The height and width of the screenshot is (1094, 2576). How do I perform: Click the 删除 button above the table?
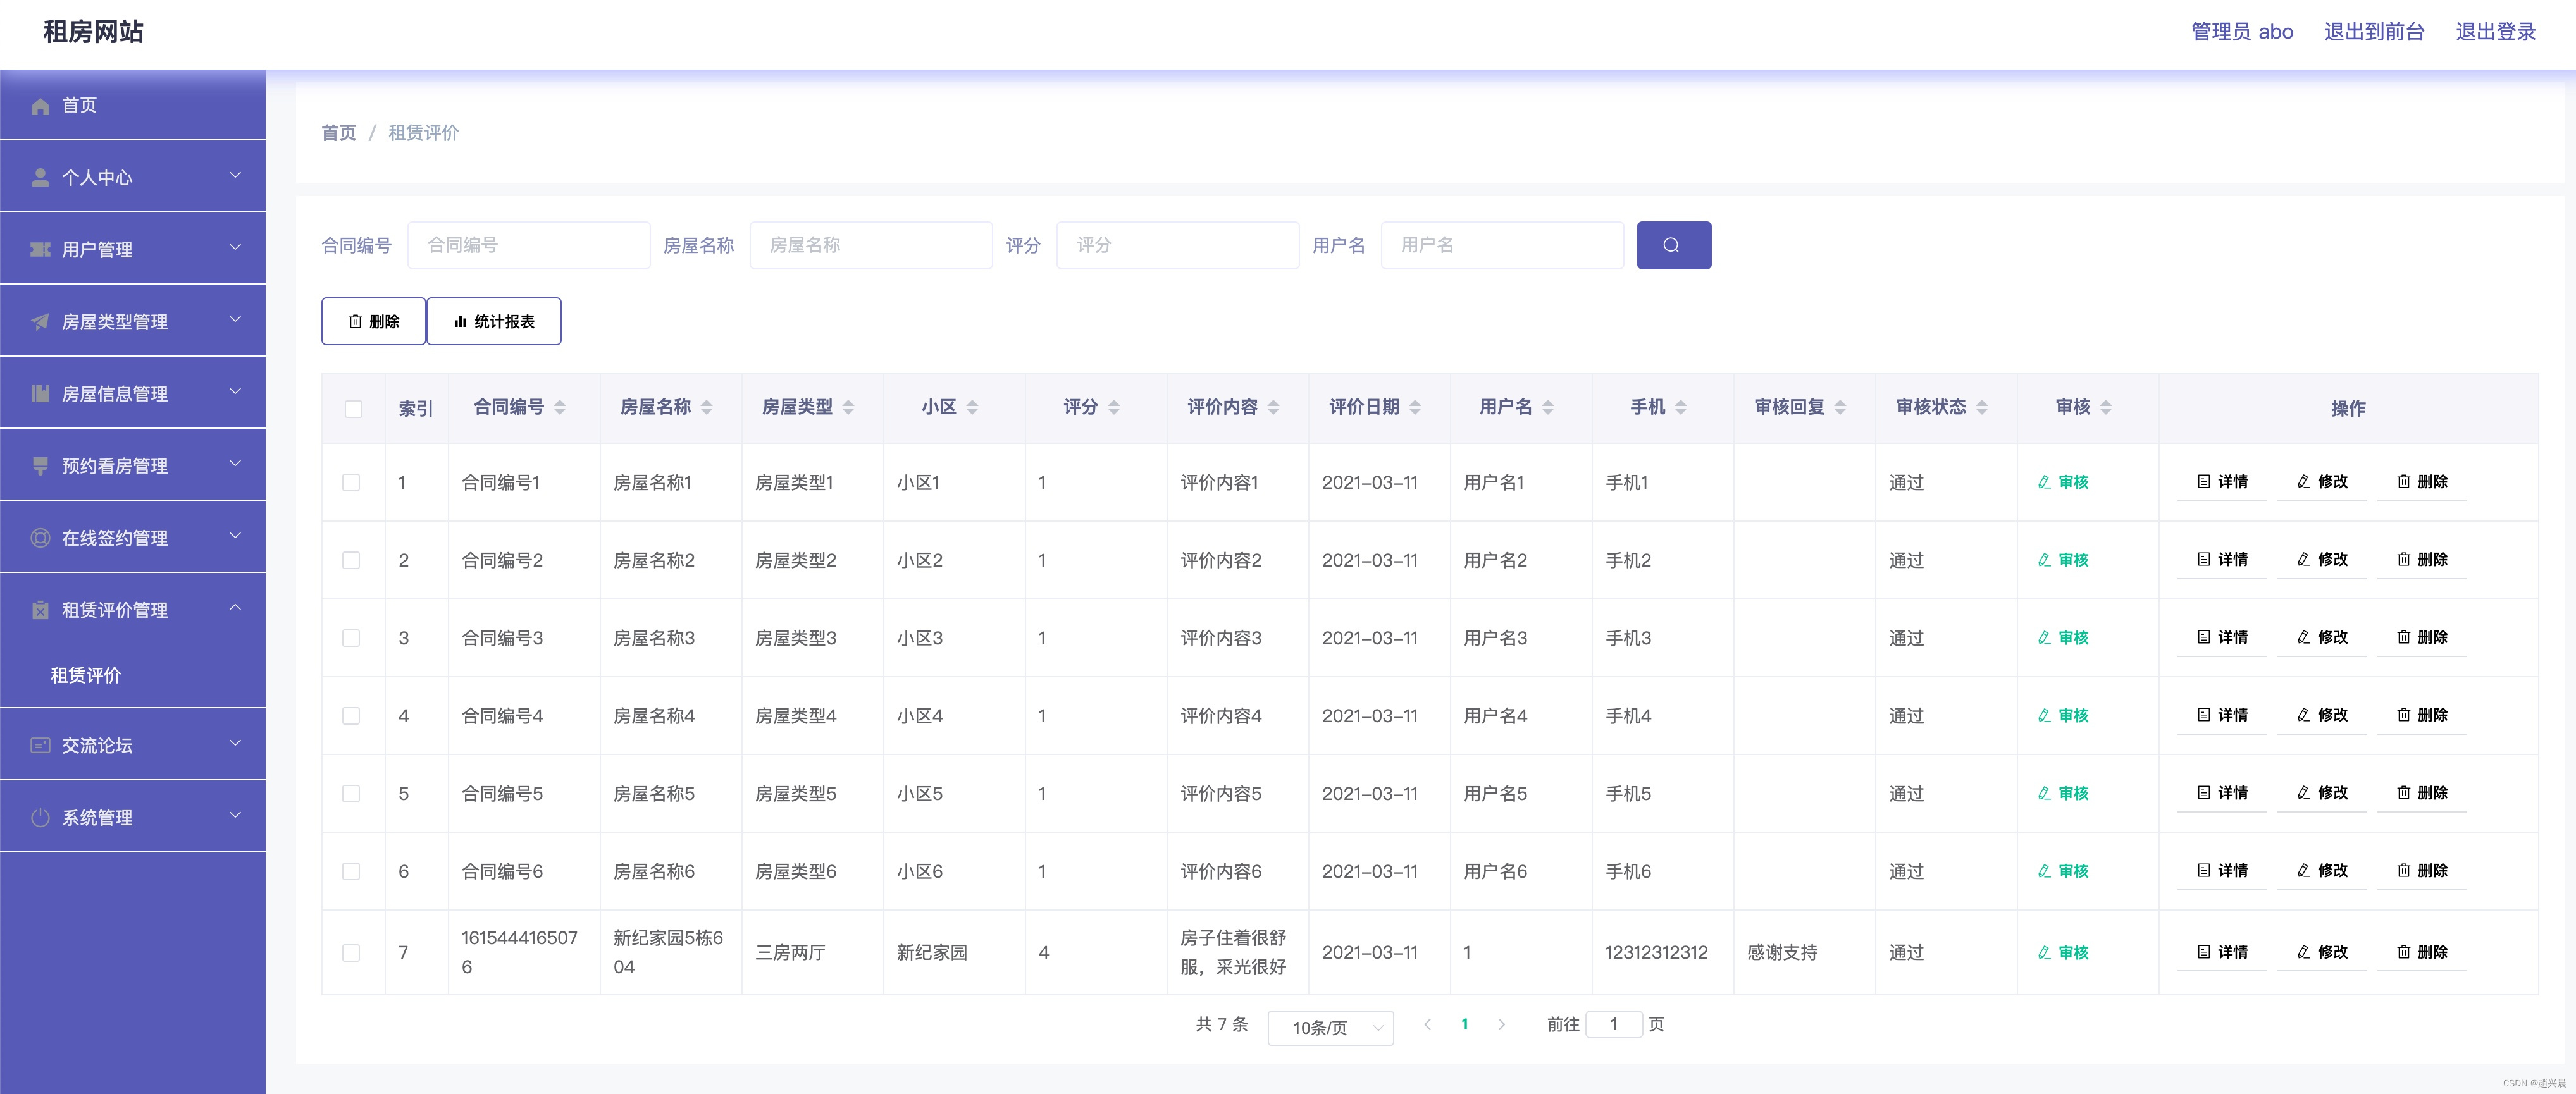(373, 321)
